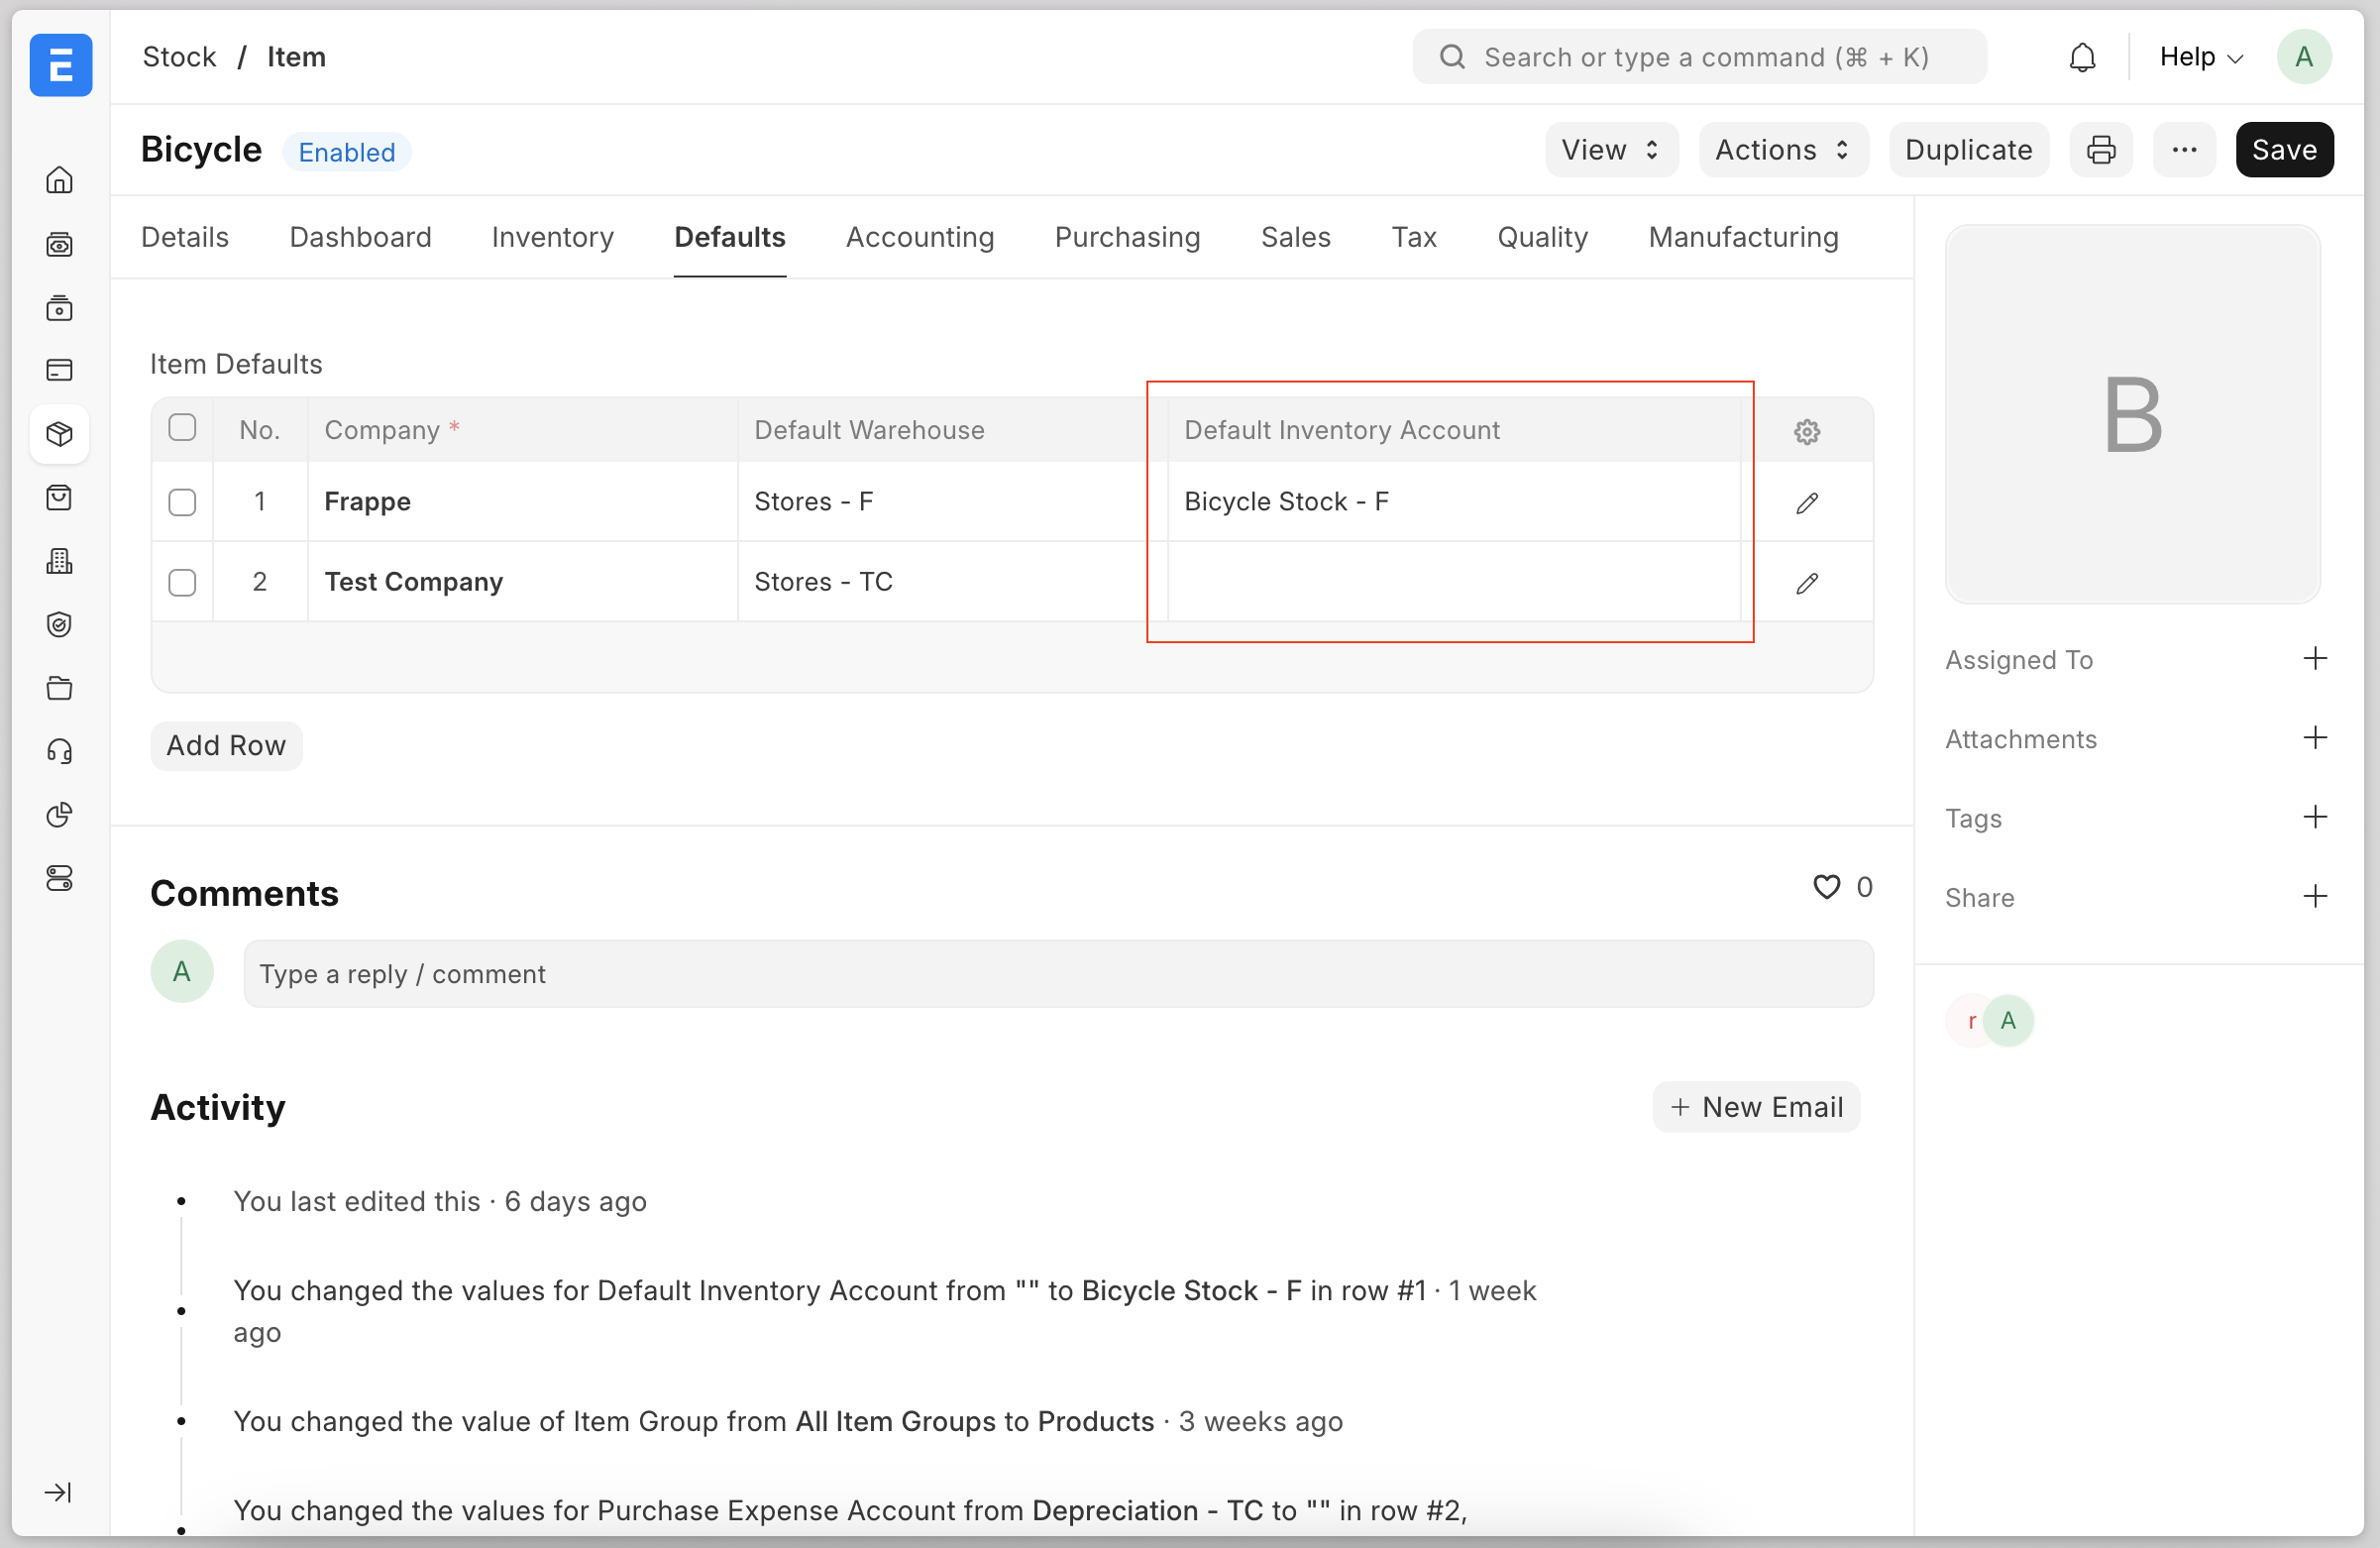
Task: Click the Add Row button
Action: click(226, 745)
